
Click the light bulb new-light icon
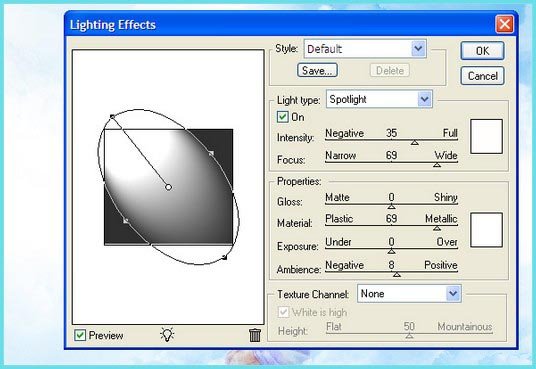pyautogui.click(x=167, y=334)
